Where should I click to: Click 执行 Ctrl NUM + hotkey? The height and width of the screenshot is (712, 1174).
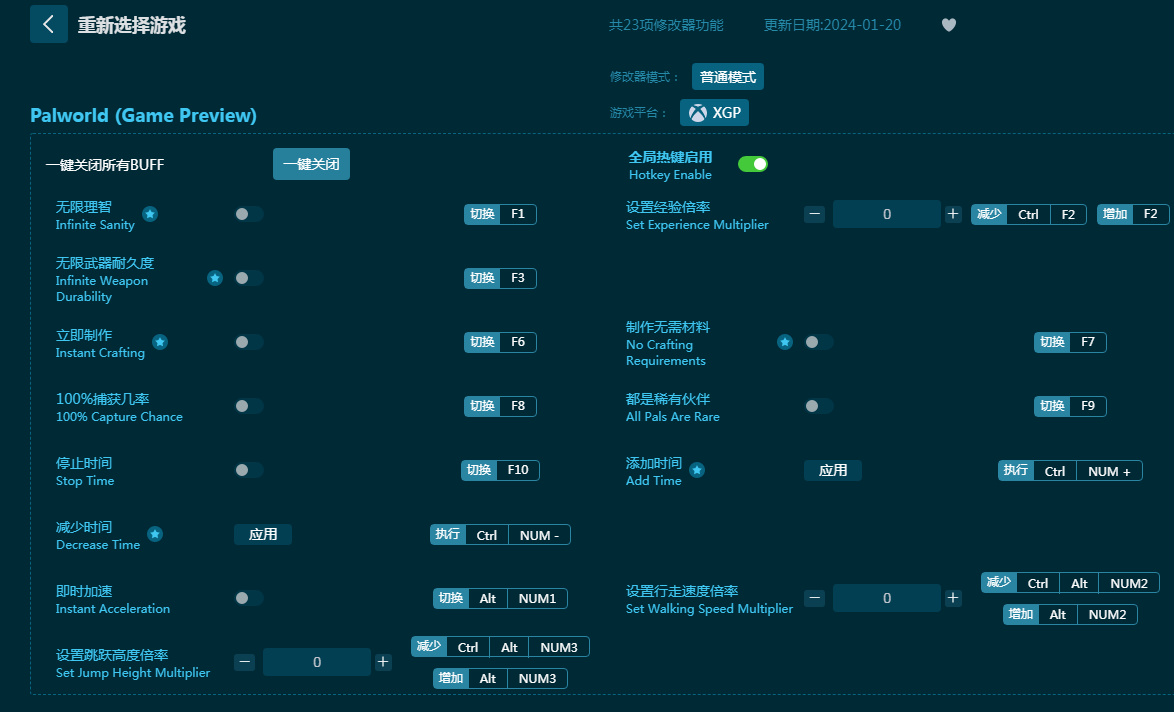click(x=1070, y=471)
